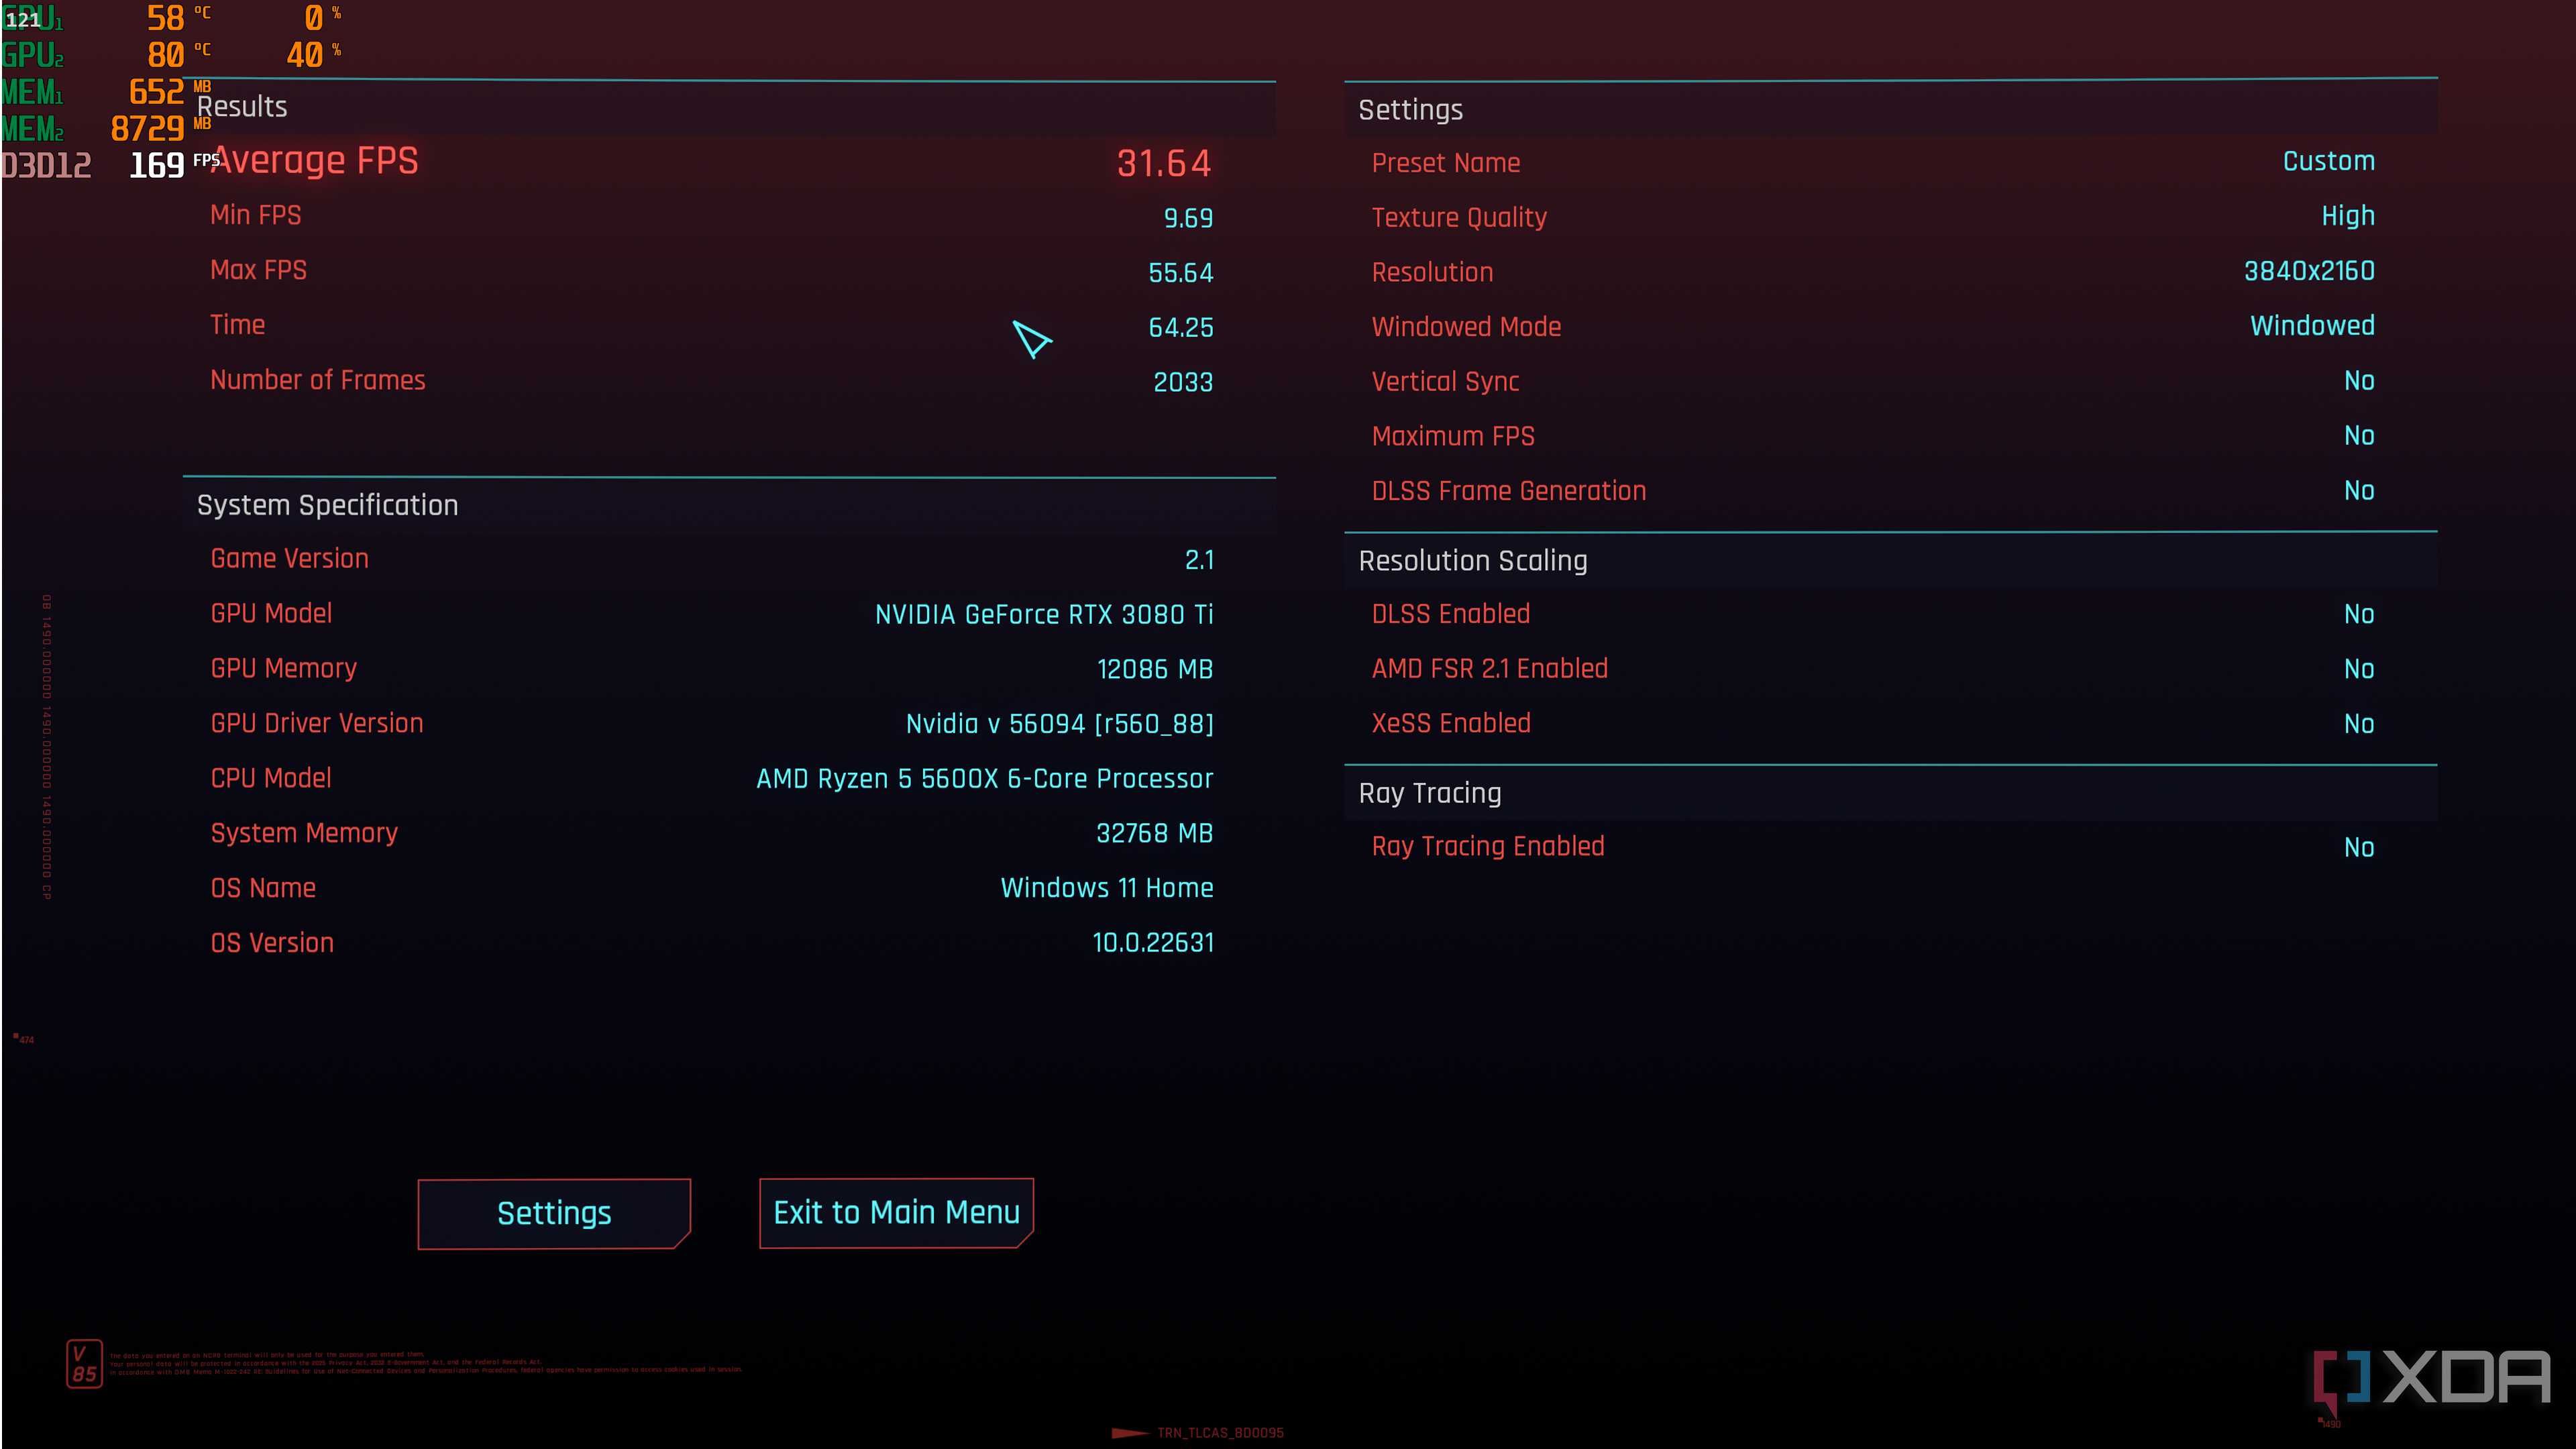Click Windowed Mode value Windowed
The width and height of the screenshot is (2576, 1449).
pyautogui.click(x=2312, y=326)
